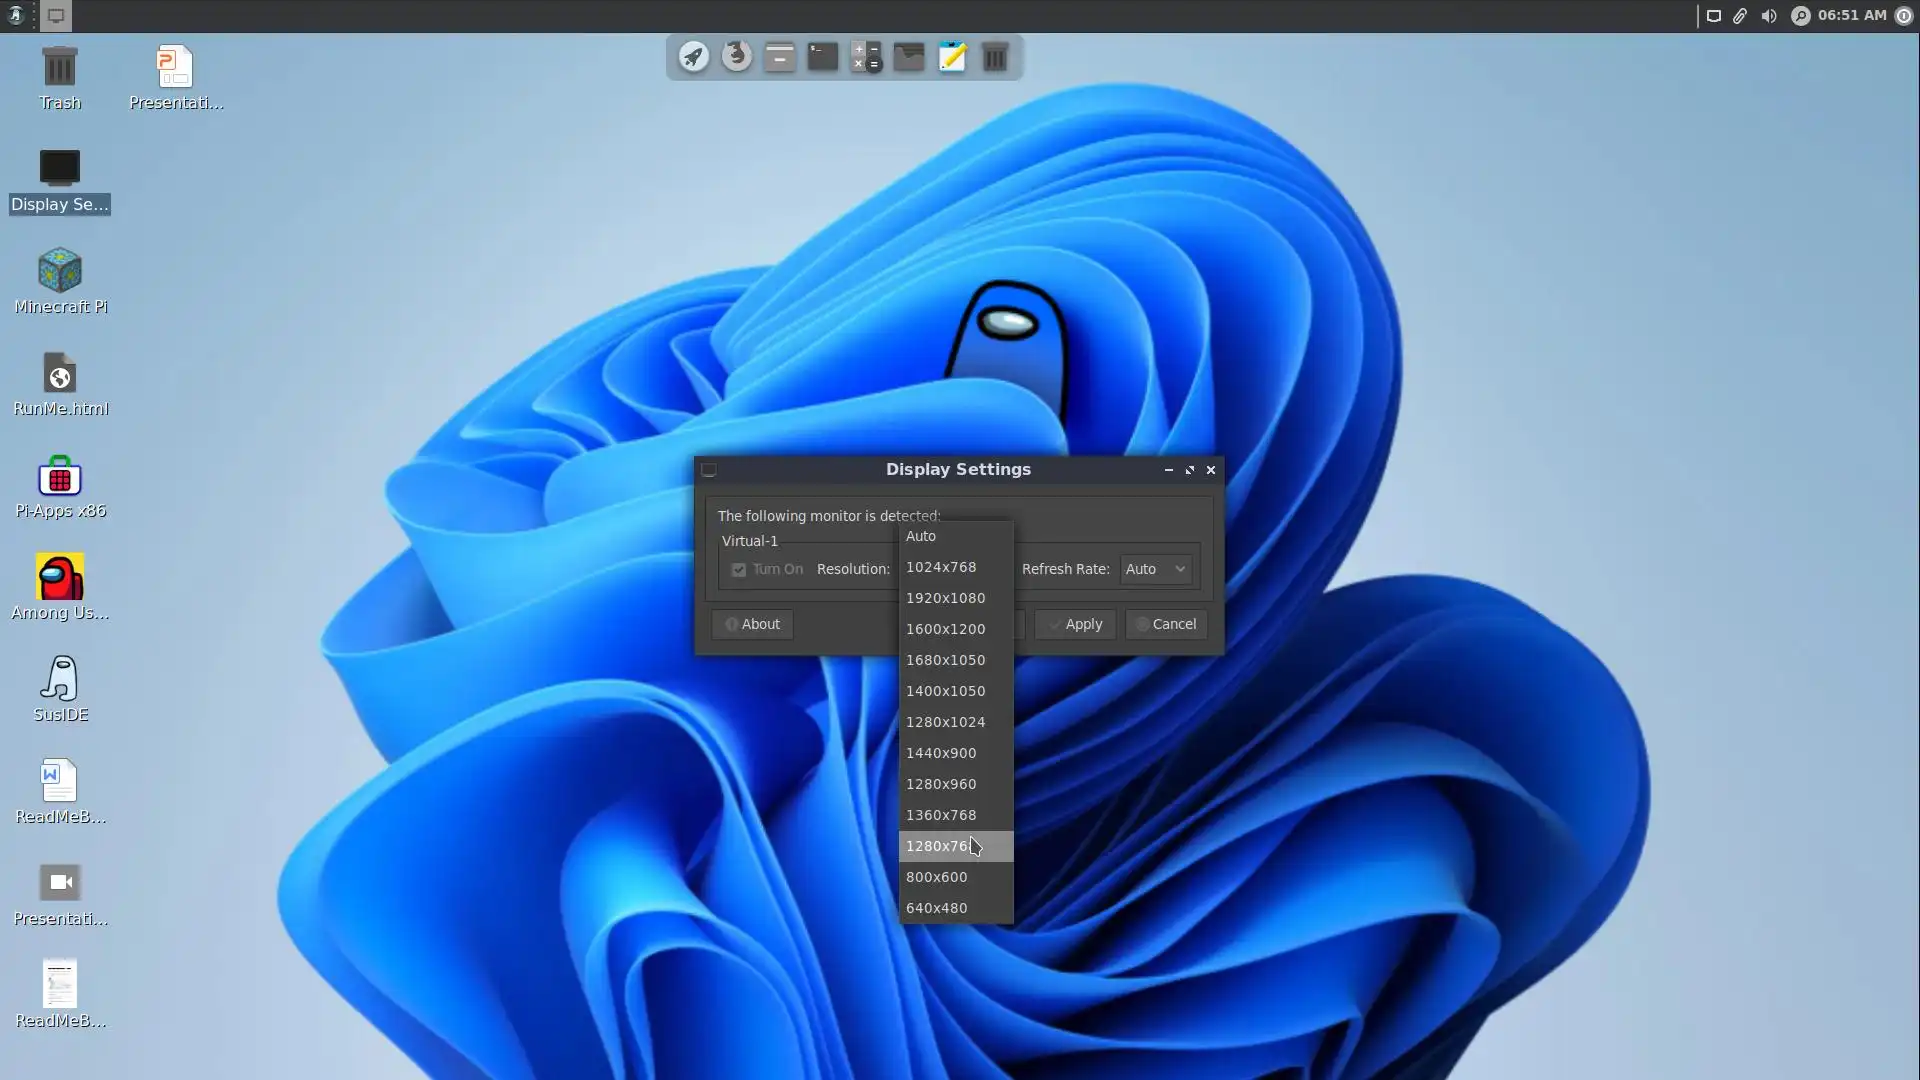This screenshot has height=1080, width=1920.
Task: Pick 1440x900 in the resolution list
Action: click(x=940, y=753)
